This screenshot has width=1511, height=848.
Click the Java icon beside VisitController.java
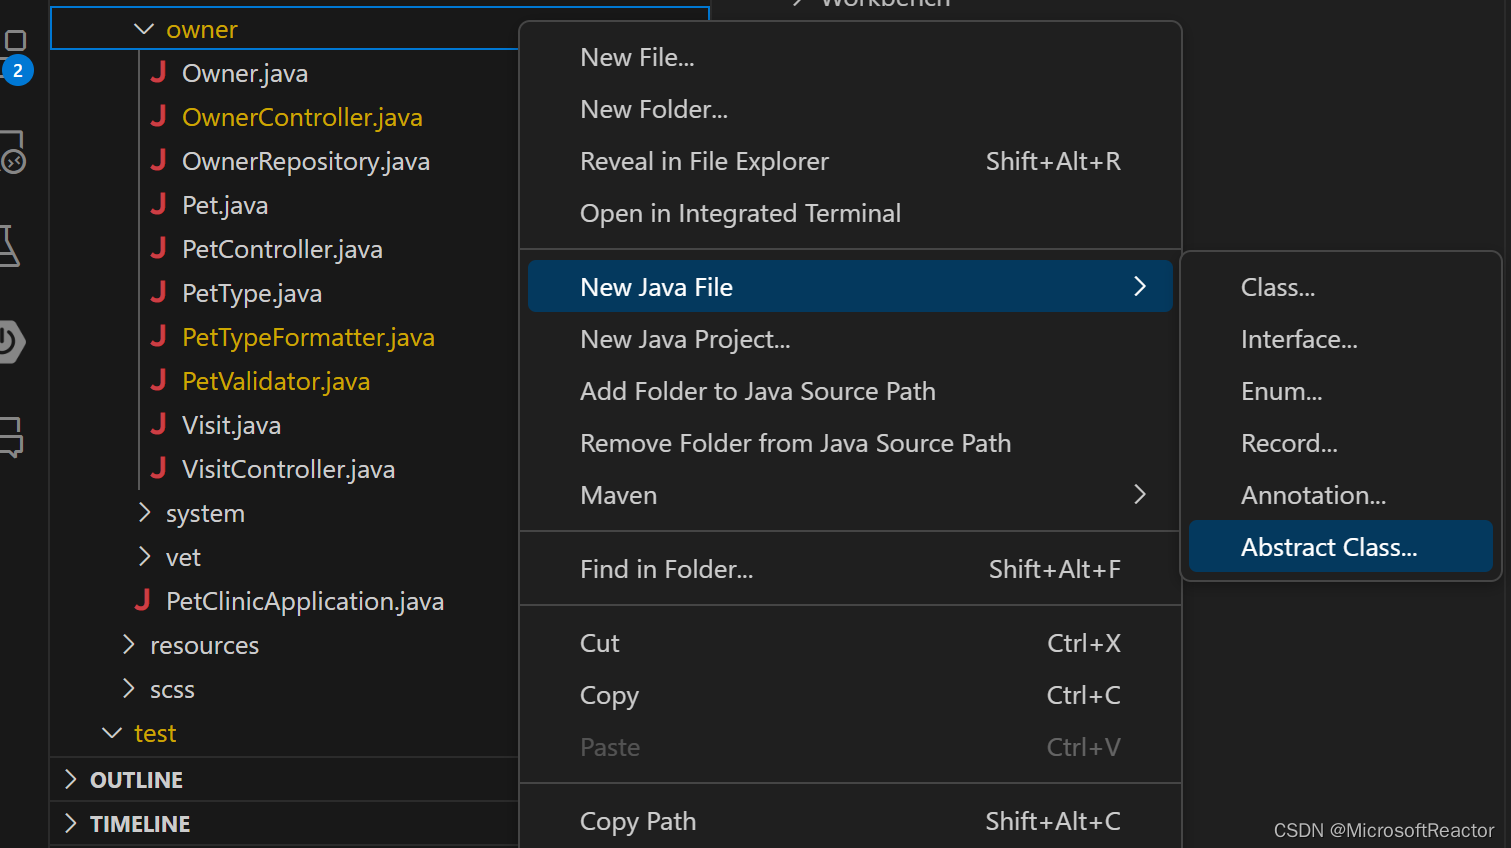(158, 469)
